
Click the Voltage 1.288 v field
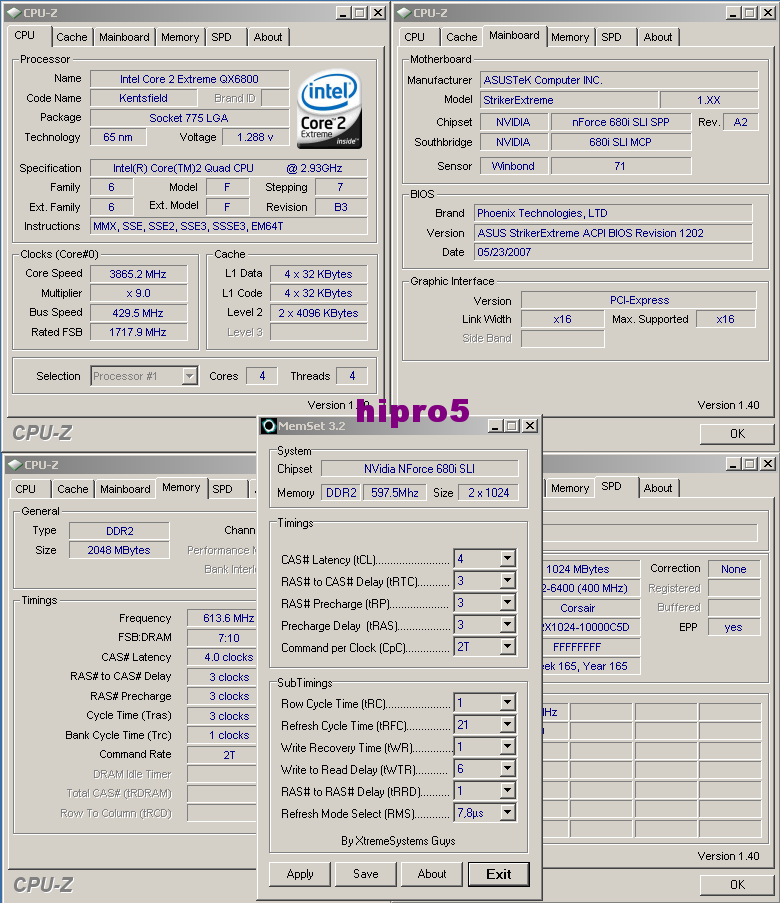[x=255, y=137]
